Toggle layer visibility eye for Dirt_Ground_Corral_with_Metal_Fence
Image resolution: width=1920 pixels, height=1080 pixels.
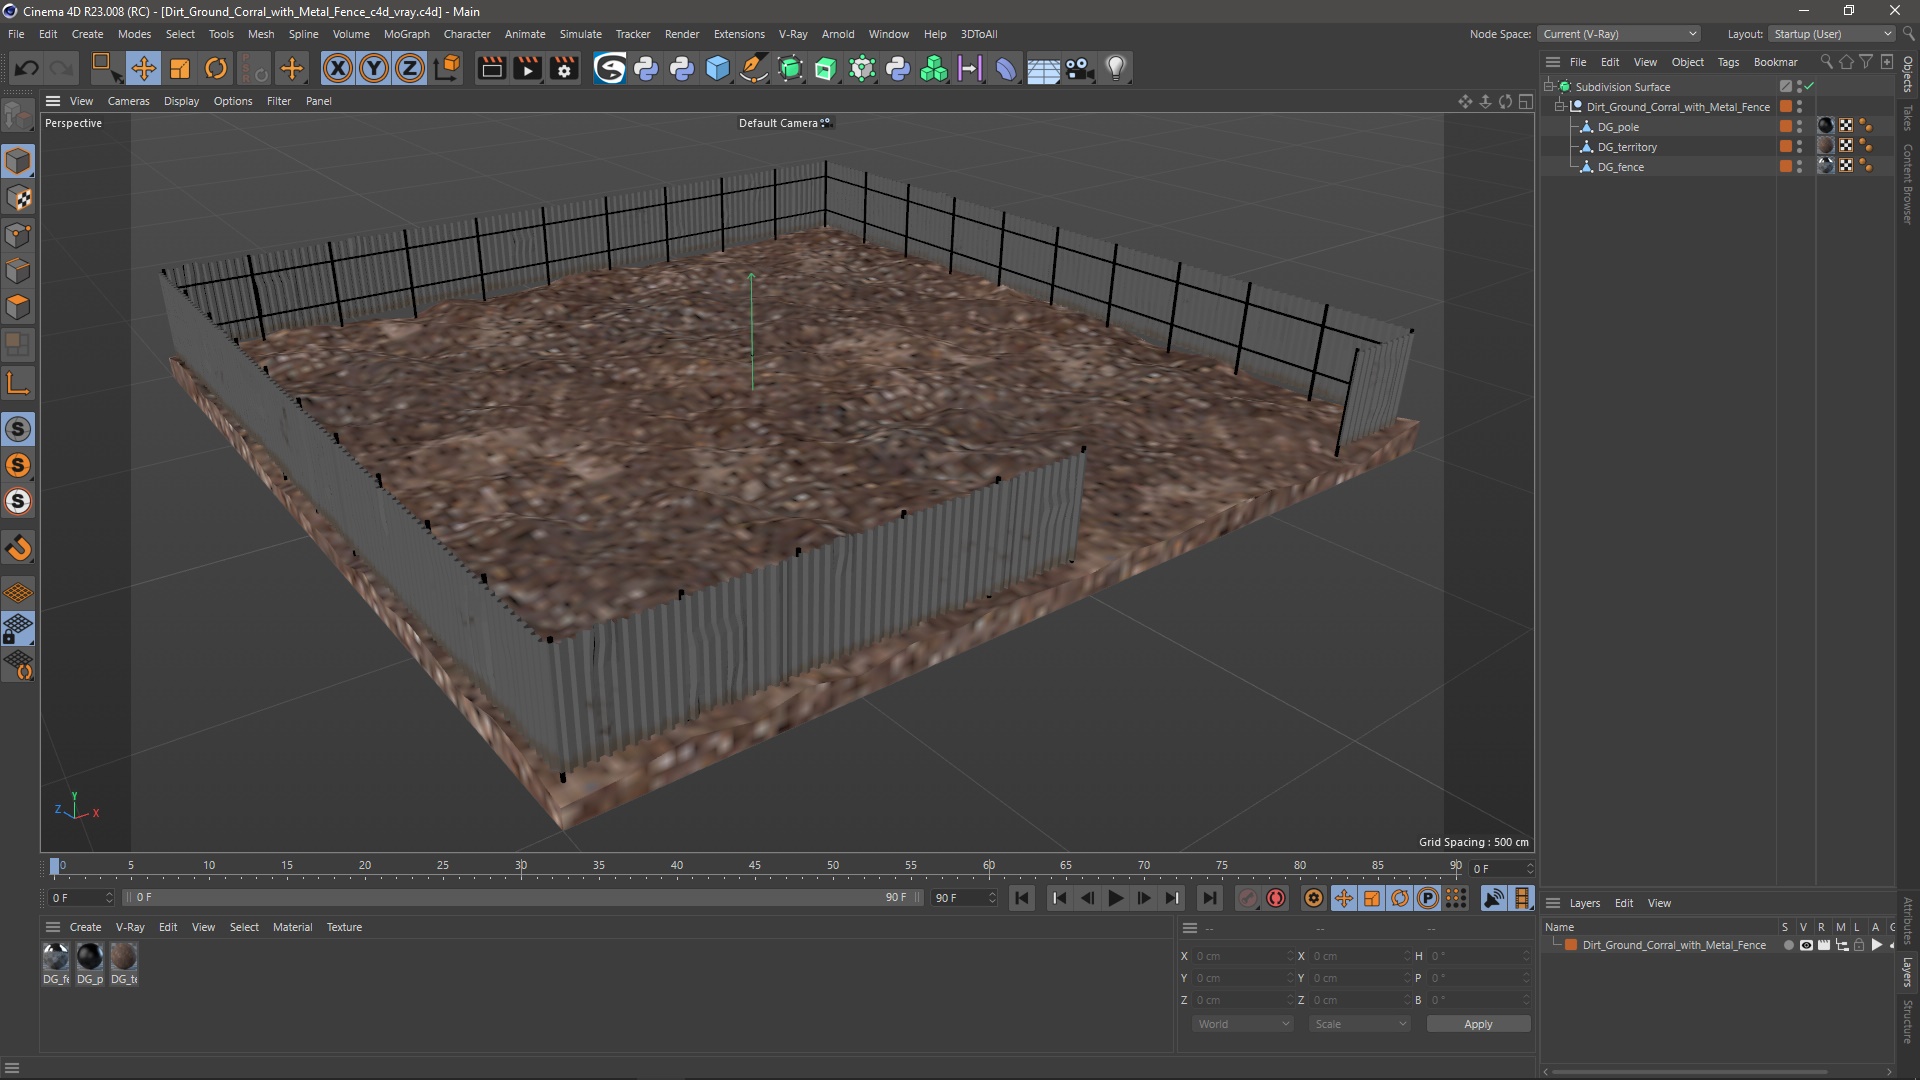(1806, 945)
